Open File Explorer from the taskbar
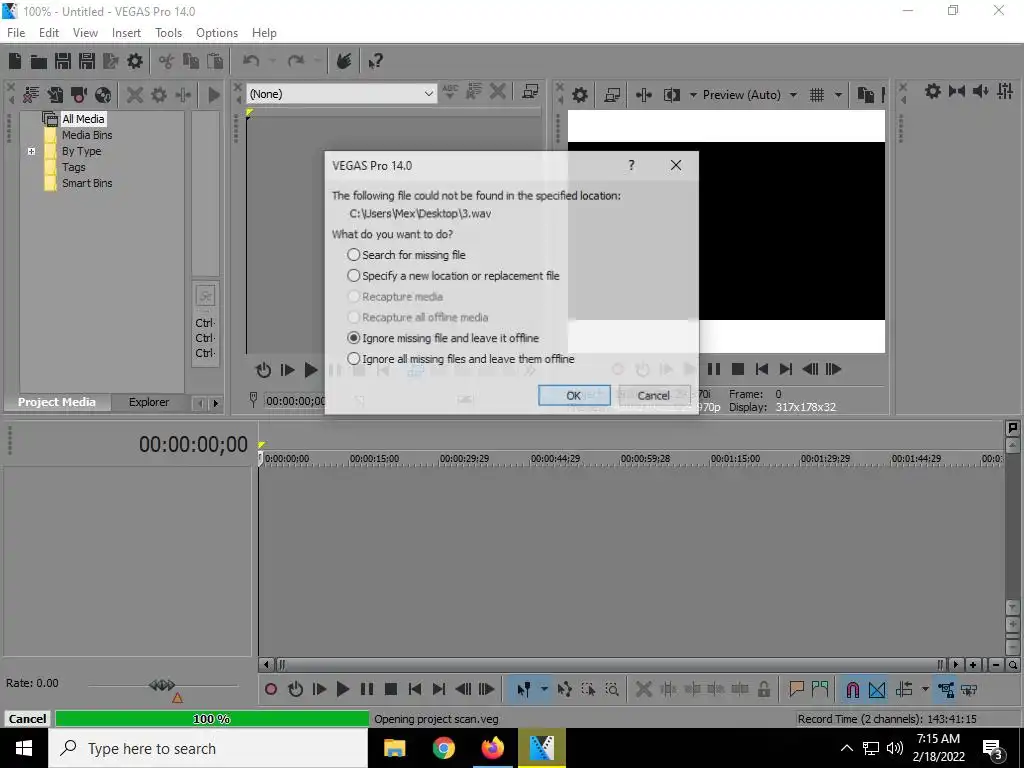Screen dimensions: 1024x768 pos(394,748)
